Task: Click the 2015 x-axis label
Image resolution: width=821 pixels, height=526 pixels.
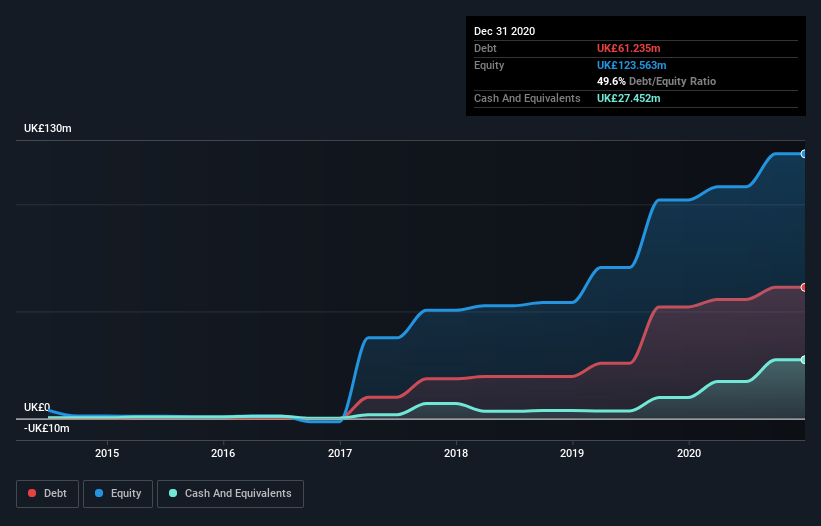Action: (107, 453)
